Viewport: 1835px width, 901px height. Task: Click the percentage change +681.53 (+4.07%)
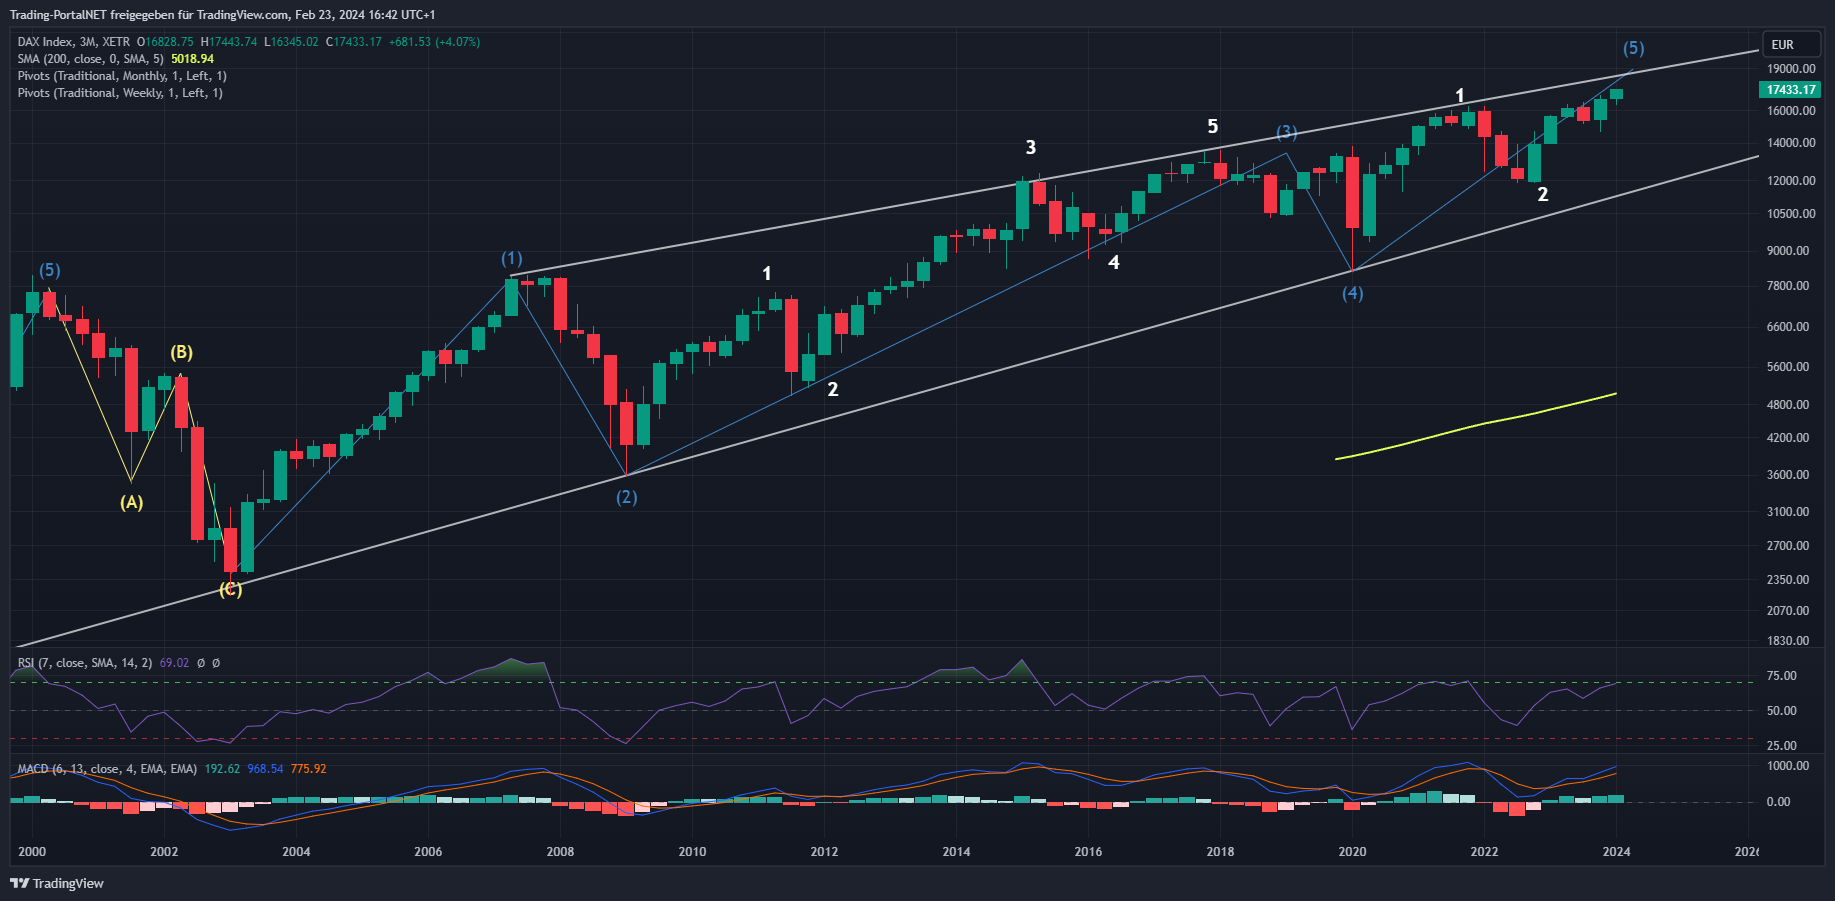click(434, 42)
